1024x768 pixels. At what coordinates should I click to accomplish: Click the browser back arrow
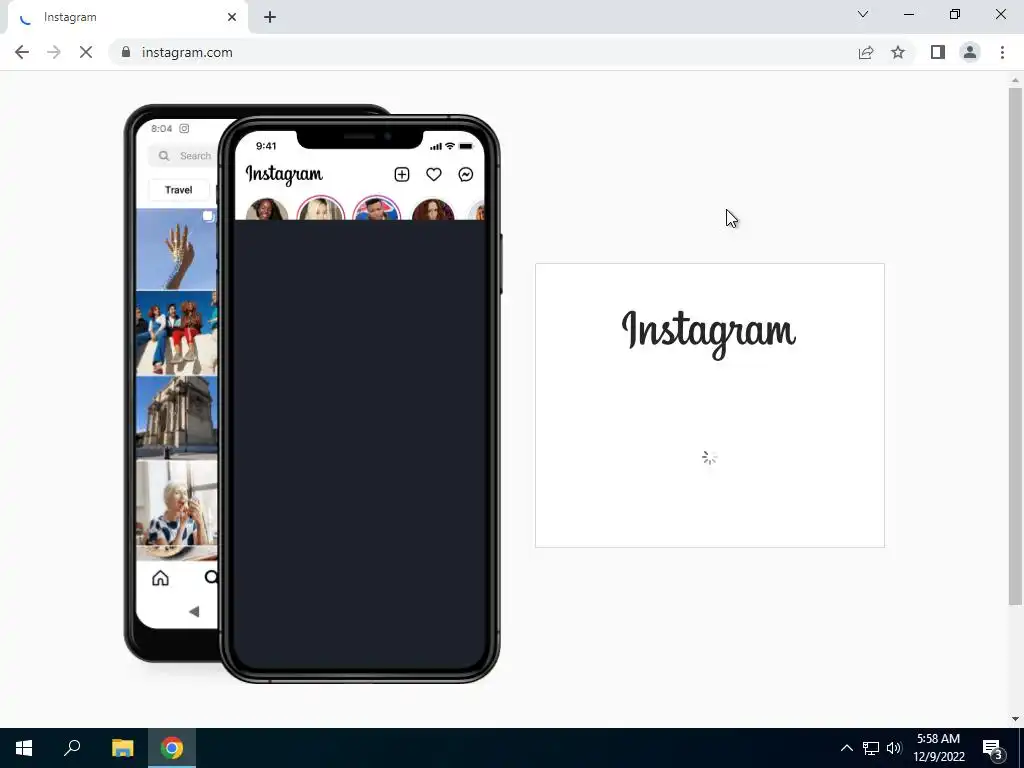[22, 52]
